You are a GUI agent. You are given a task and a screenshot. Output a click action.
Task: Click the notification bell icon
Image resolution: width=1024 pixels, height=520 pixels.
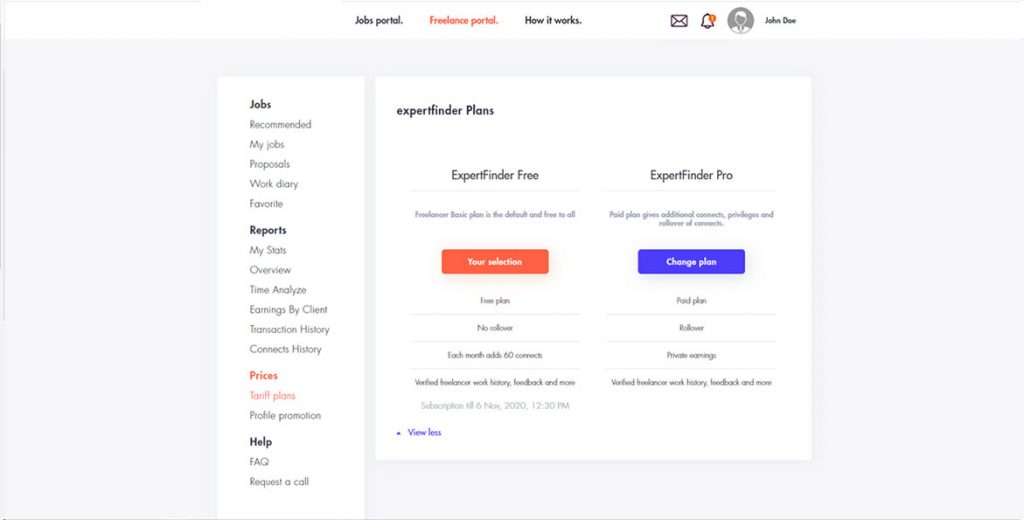(x=708, y=21)
